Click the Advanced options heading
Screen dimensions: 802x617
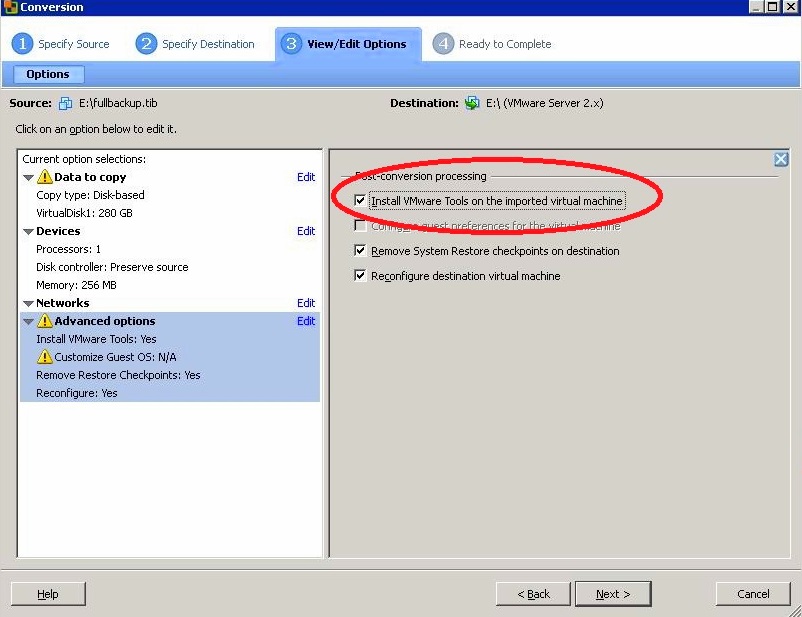105,321
